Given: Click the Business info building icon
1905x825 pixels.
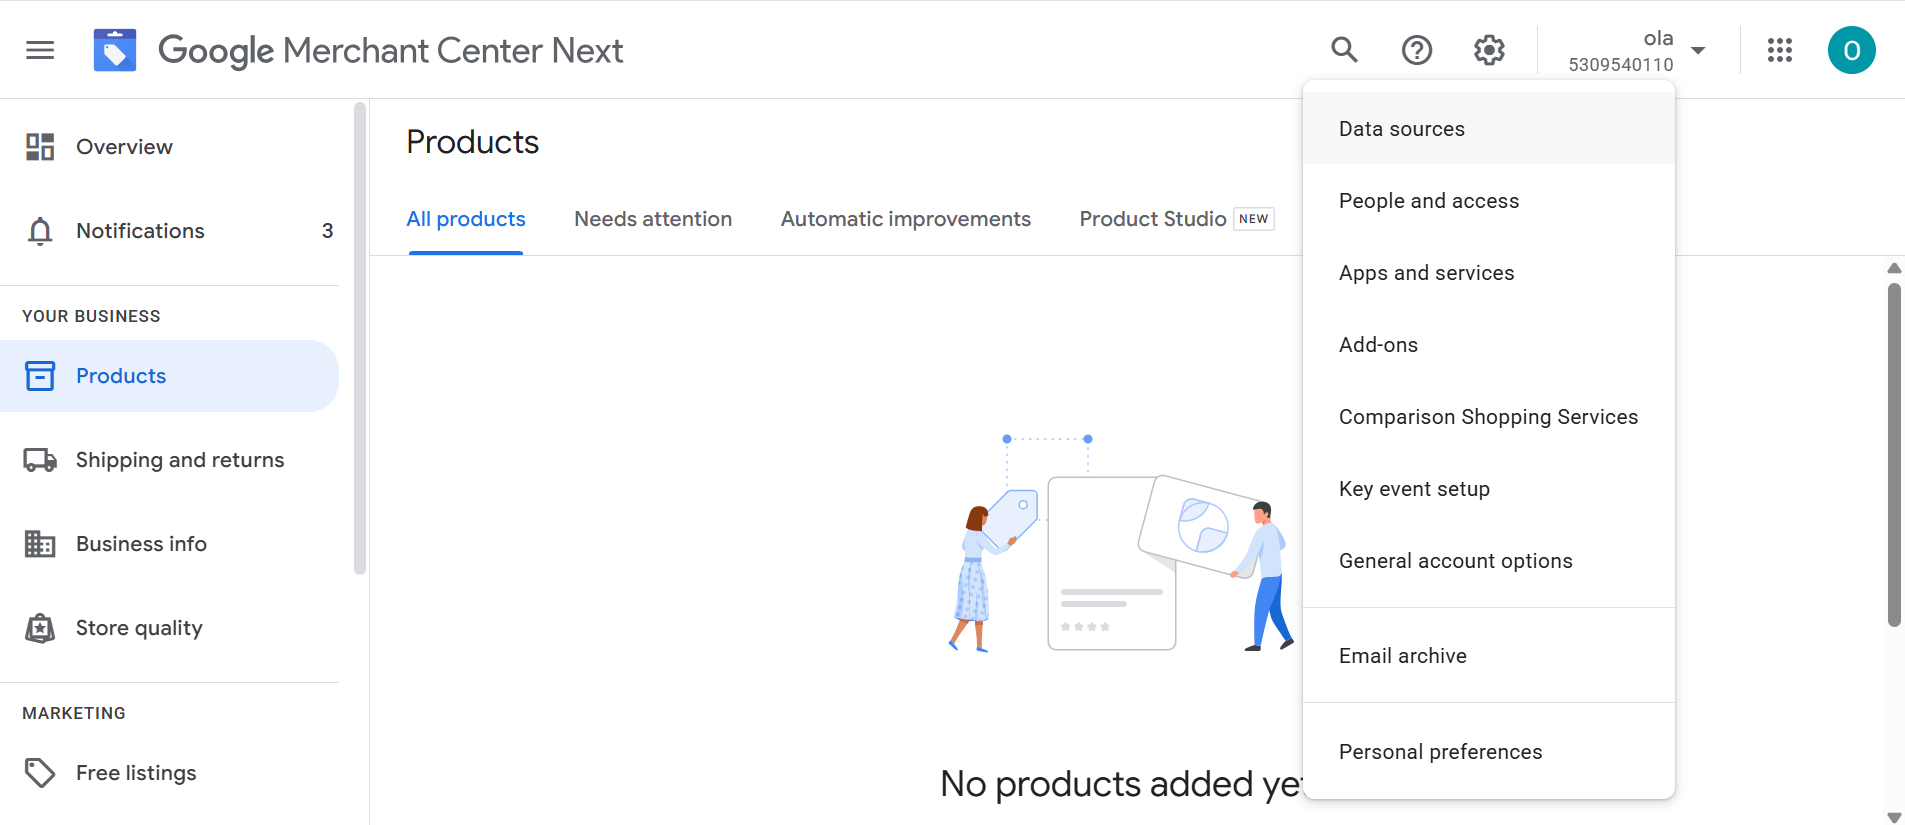Looking at the screenshot, I should (40, 544).
